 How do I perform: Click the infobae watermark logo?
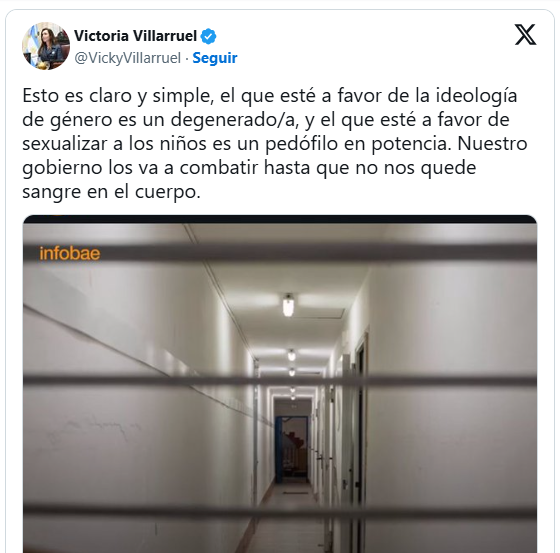(70, 254)
